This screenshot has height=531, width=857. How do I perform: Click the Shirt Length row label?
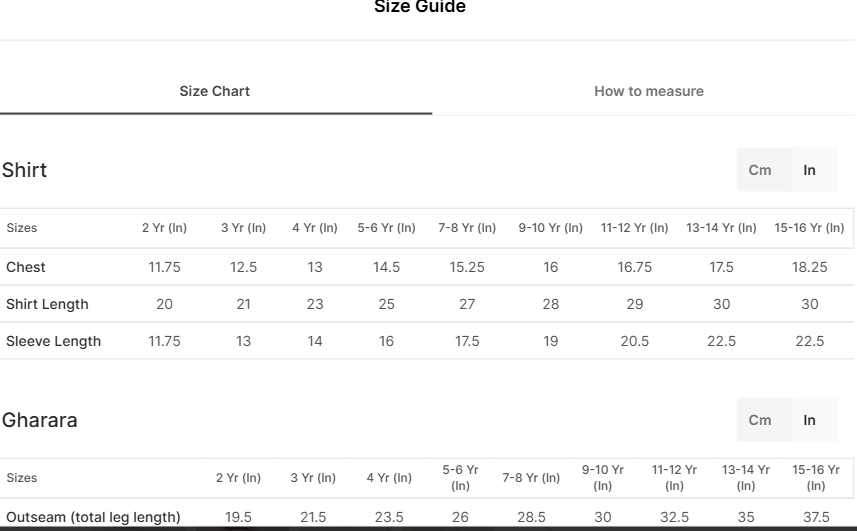[x=47, y=304]
